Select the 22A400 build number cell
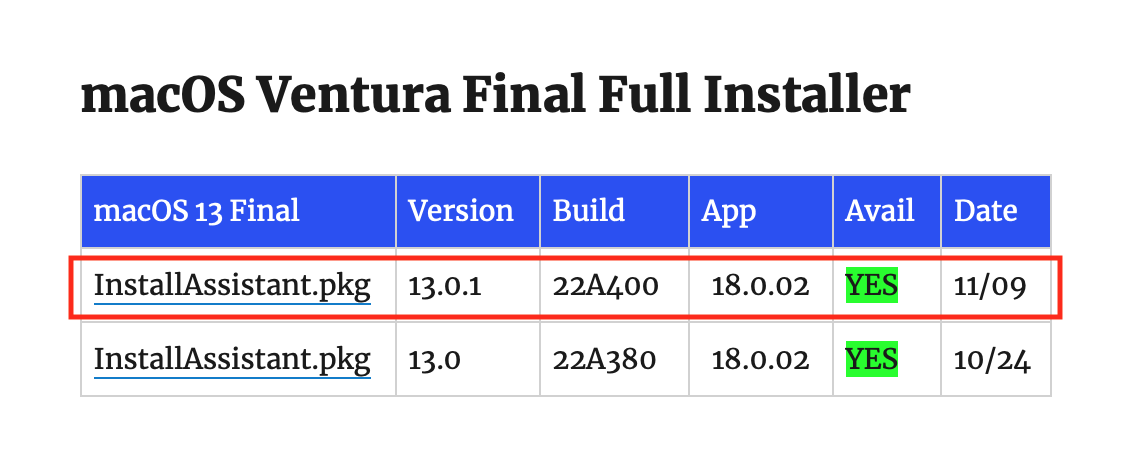 click(x=606, y=287)
